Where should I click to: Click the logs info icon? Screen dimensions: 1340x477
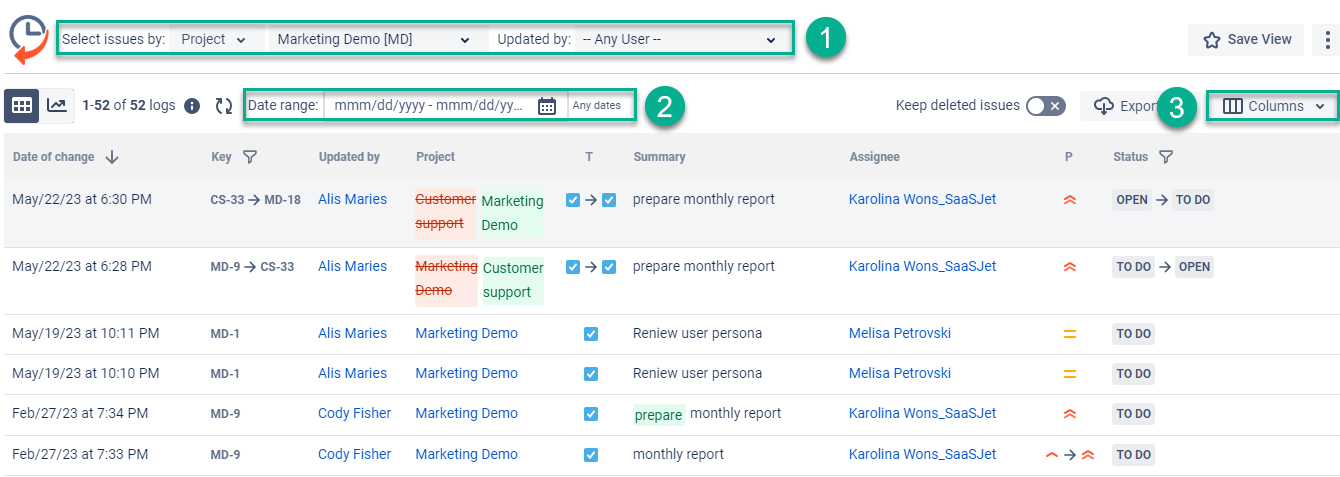pos(192,106)
